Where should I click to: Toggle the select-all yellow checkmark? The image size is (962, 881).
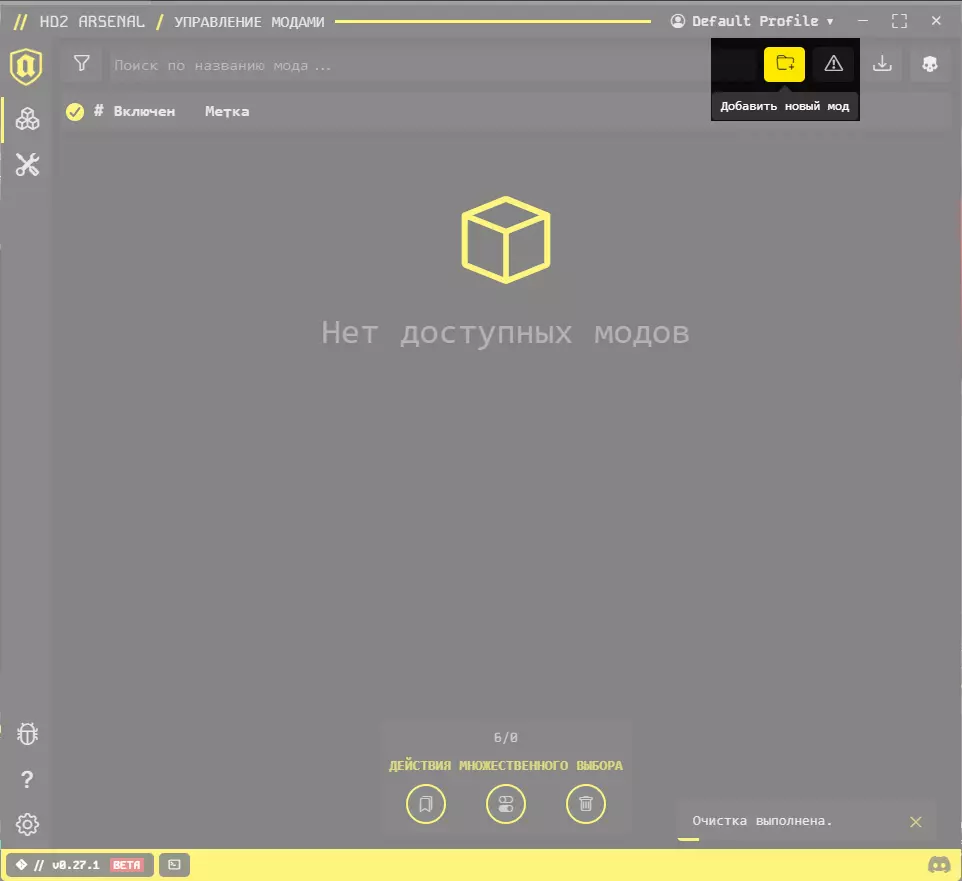point(75,112)
